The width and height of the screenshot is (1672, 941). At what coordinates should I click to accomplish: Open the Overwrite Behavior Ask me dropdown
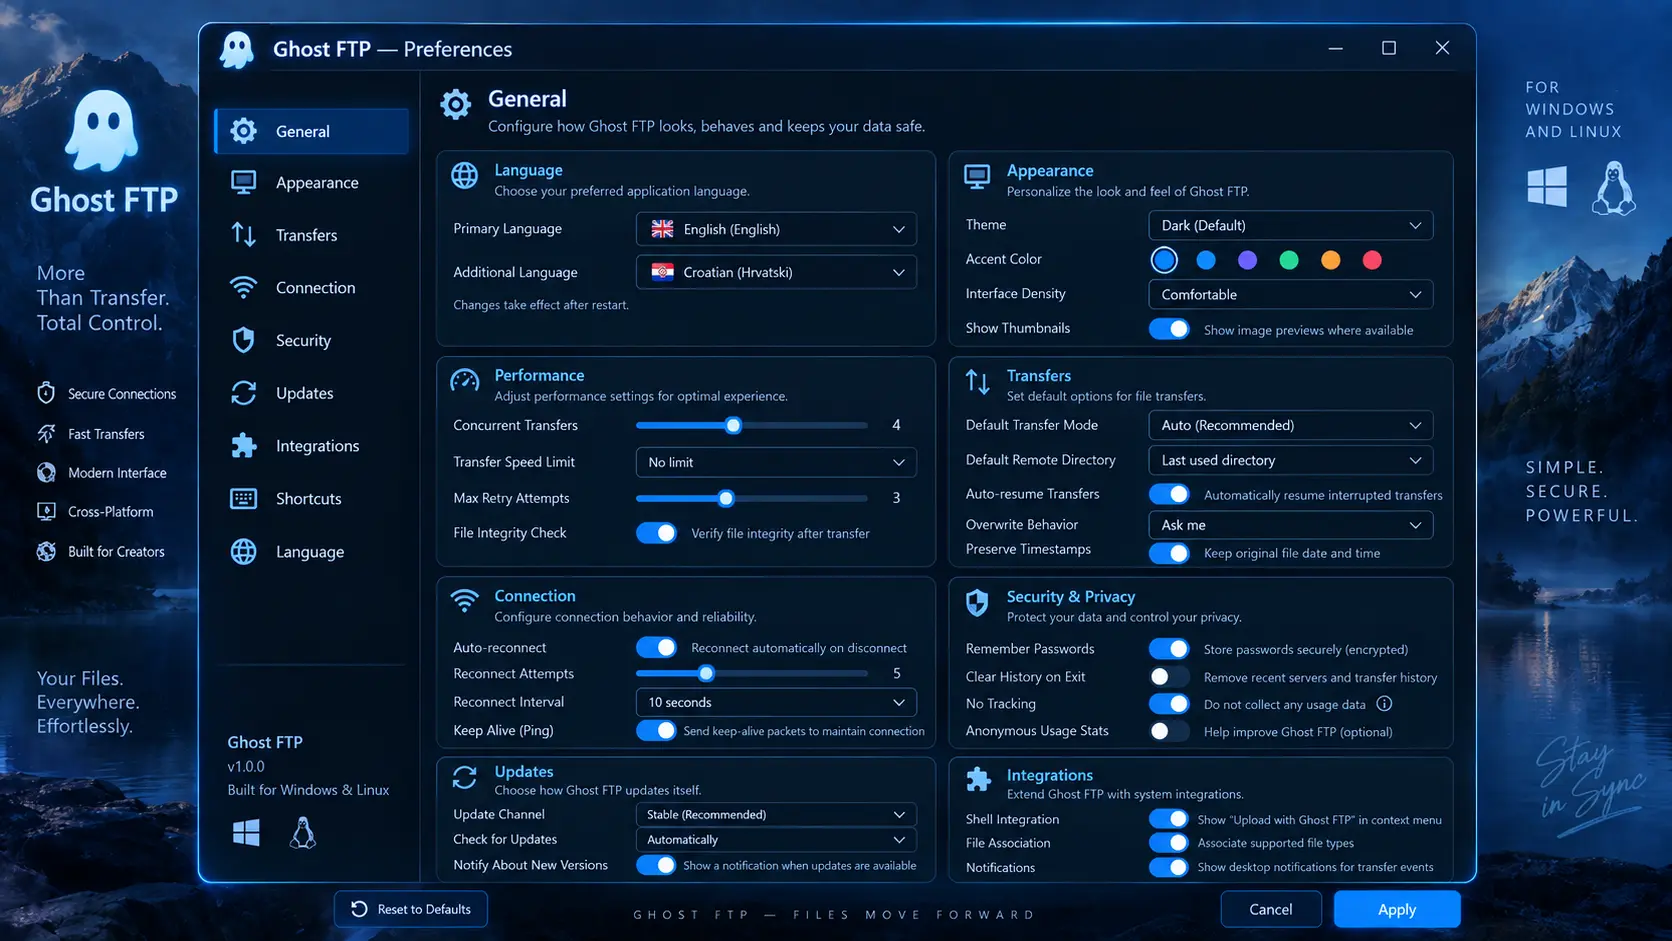[1291, 525]
